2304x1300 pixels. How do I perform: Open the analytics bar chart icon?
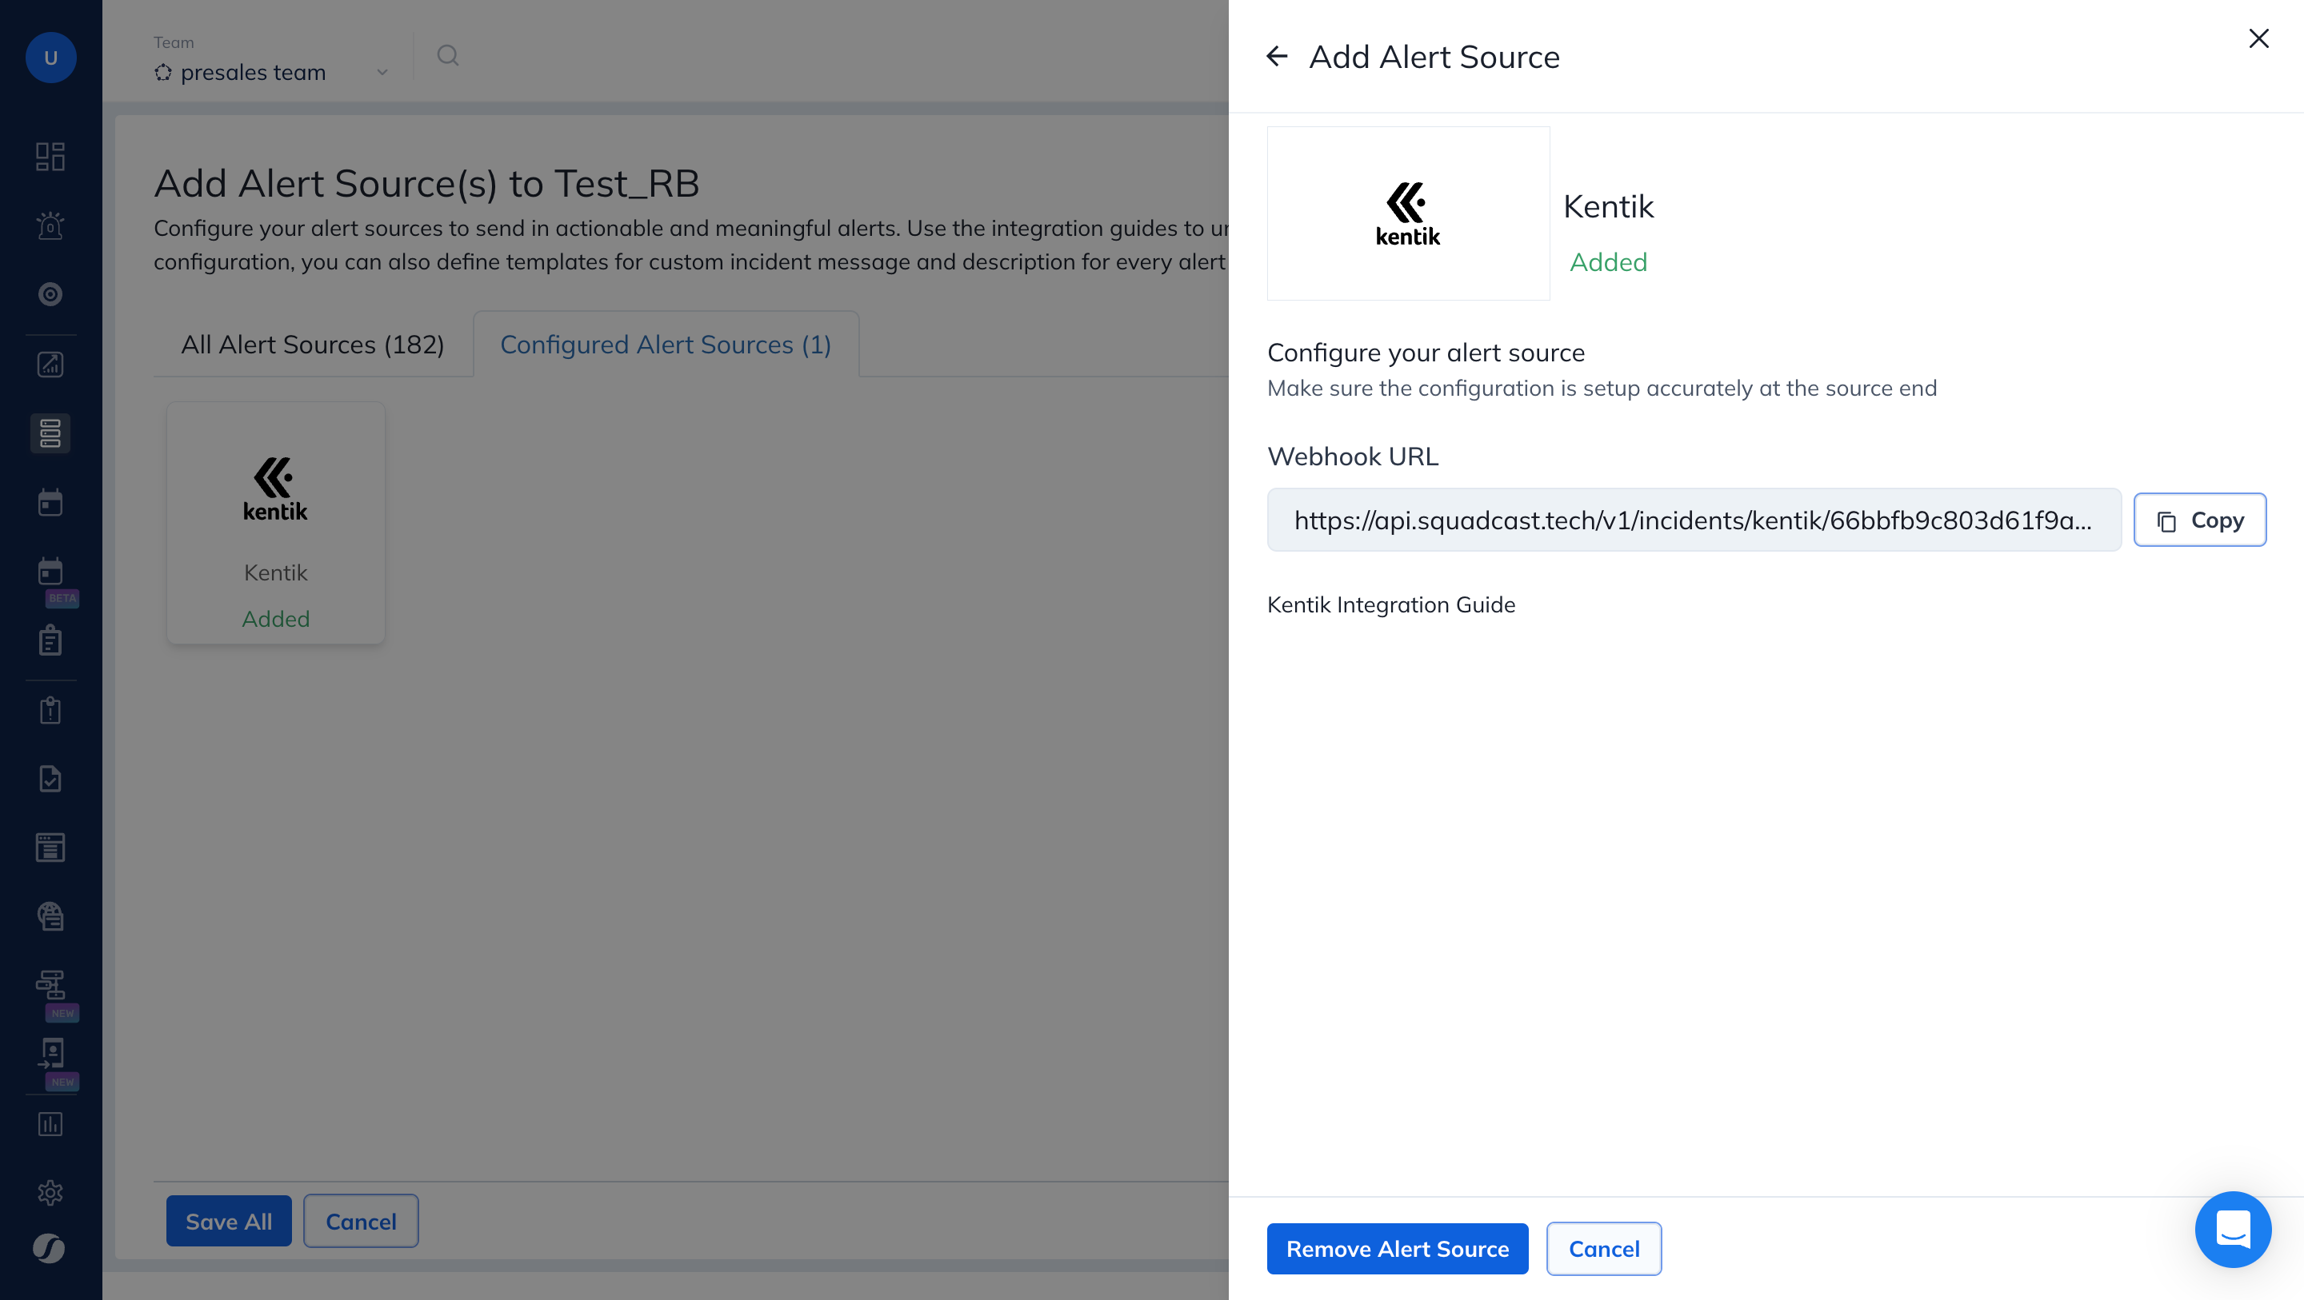(50, 1124)
